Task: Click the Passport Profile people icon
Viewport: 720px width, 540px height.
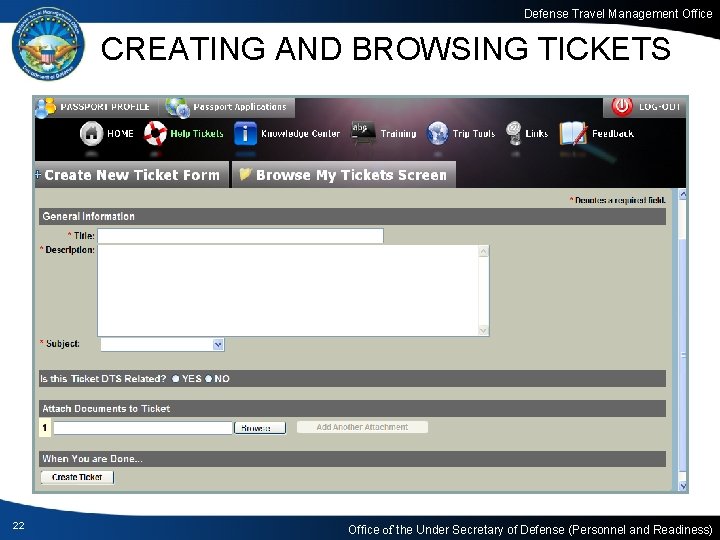Action: click(x=45, y=108)
